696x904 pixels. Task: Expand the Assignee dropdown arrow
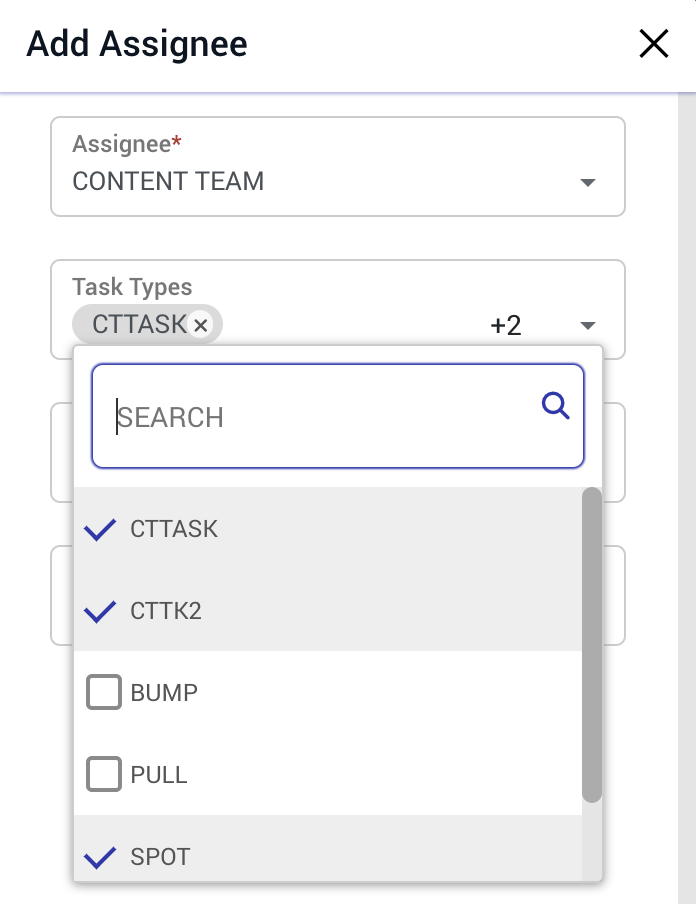click(588, 183)
